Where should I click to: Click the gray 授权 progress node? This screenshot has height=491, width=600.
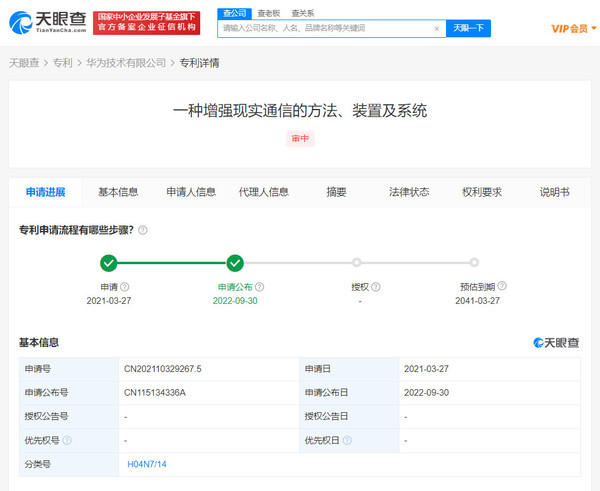click(x=360, y=263)
